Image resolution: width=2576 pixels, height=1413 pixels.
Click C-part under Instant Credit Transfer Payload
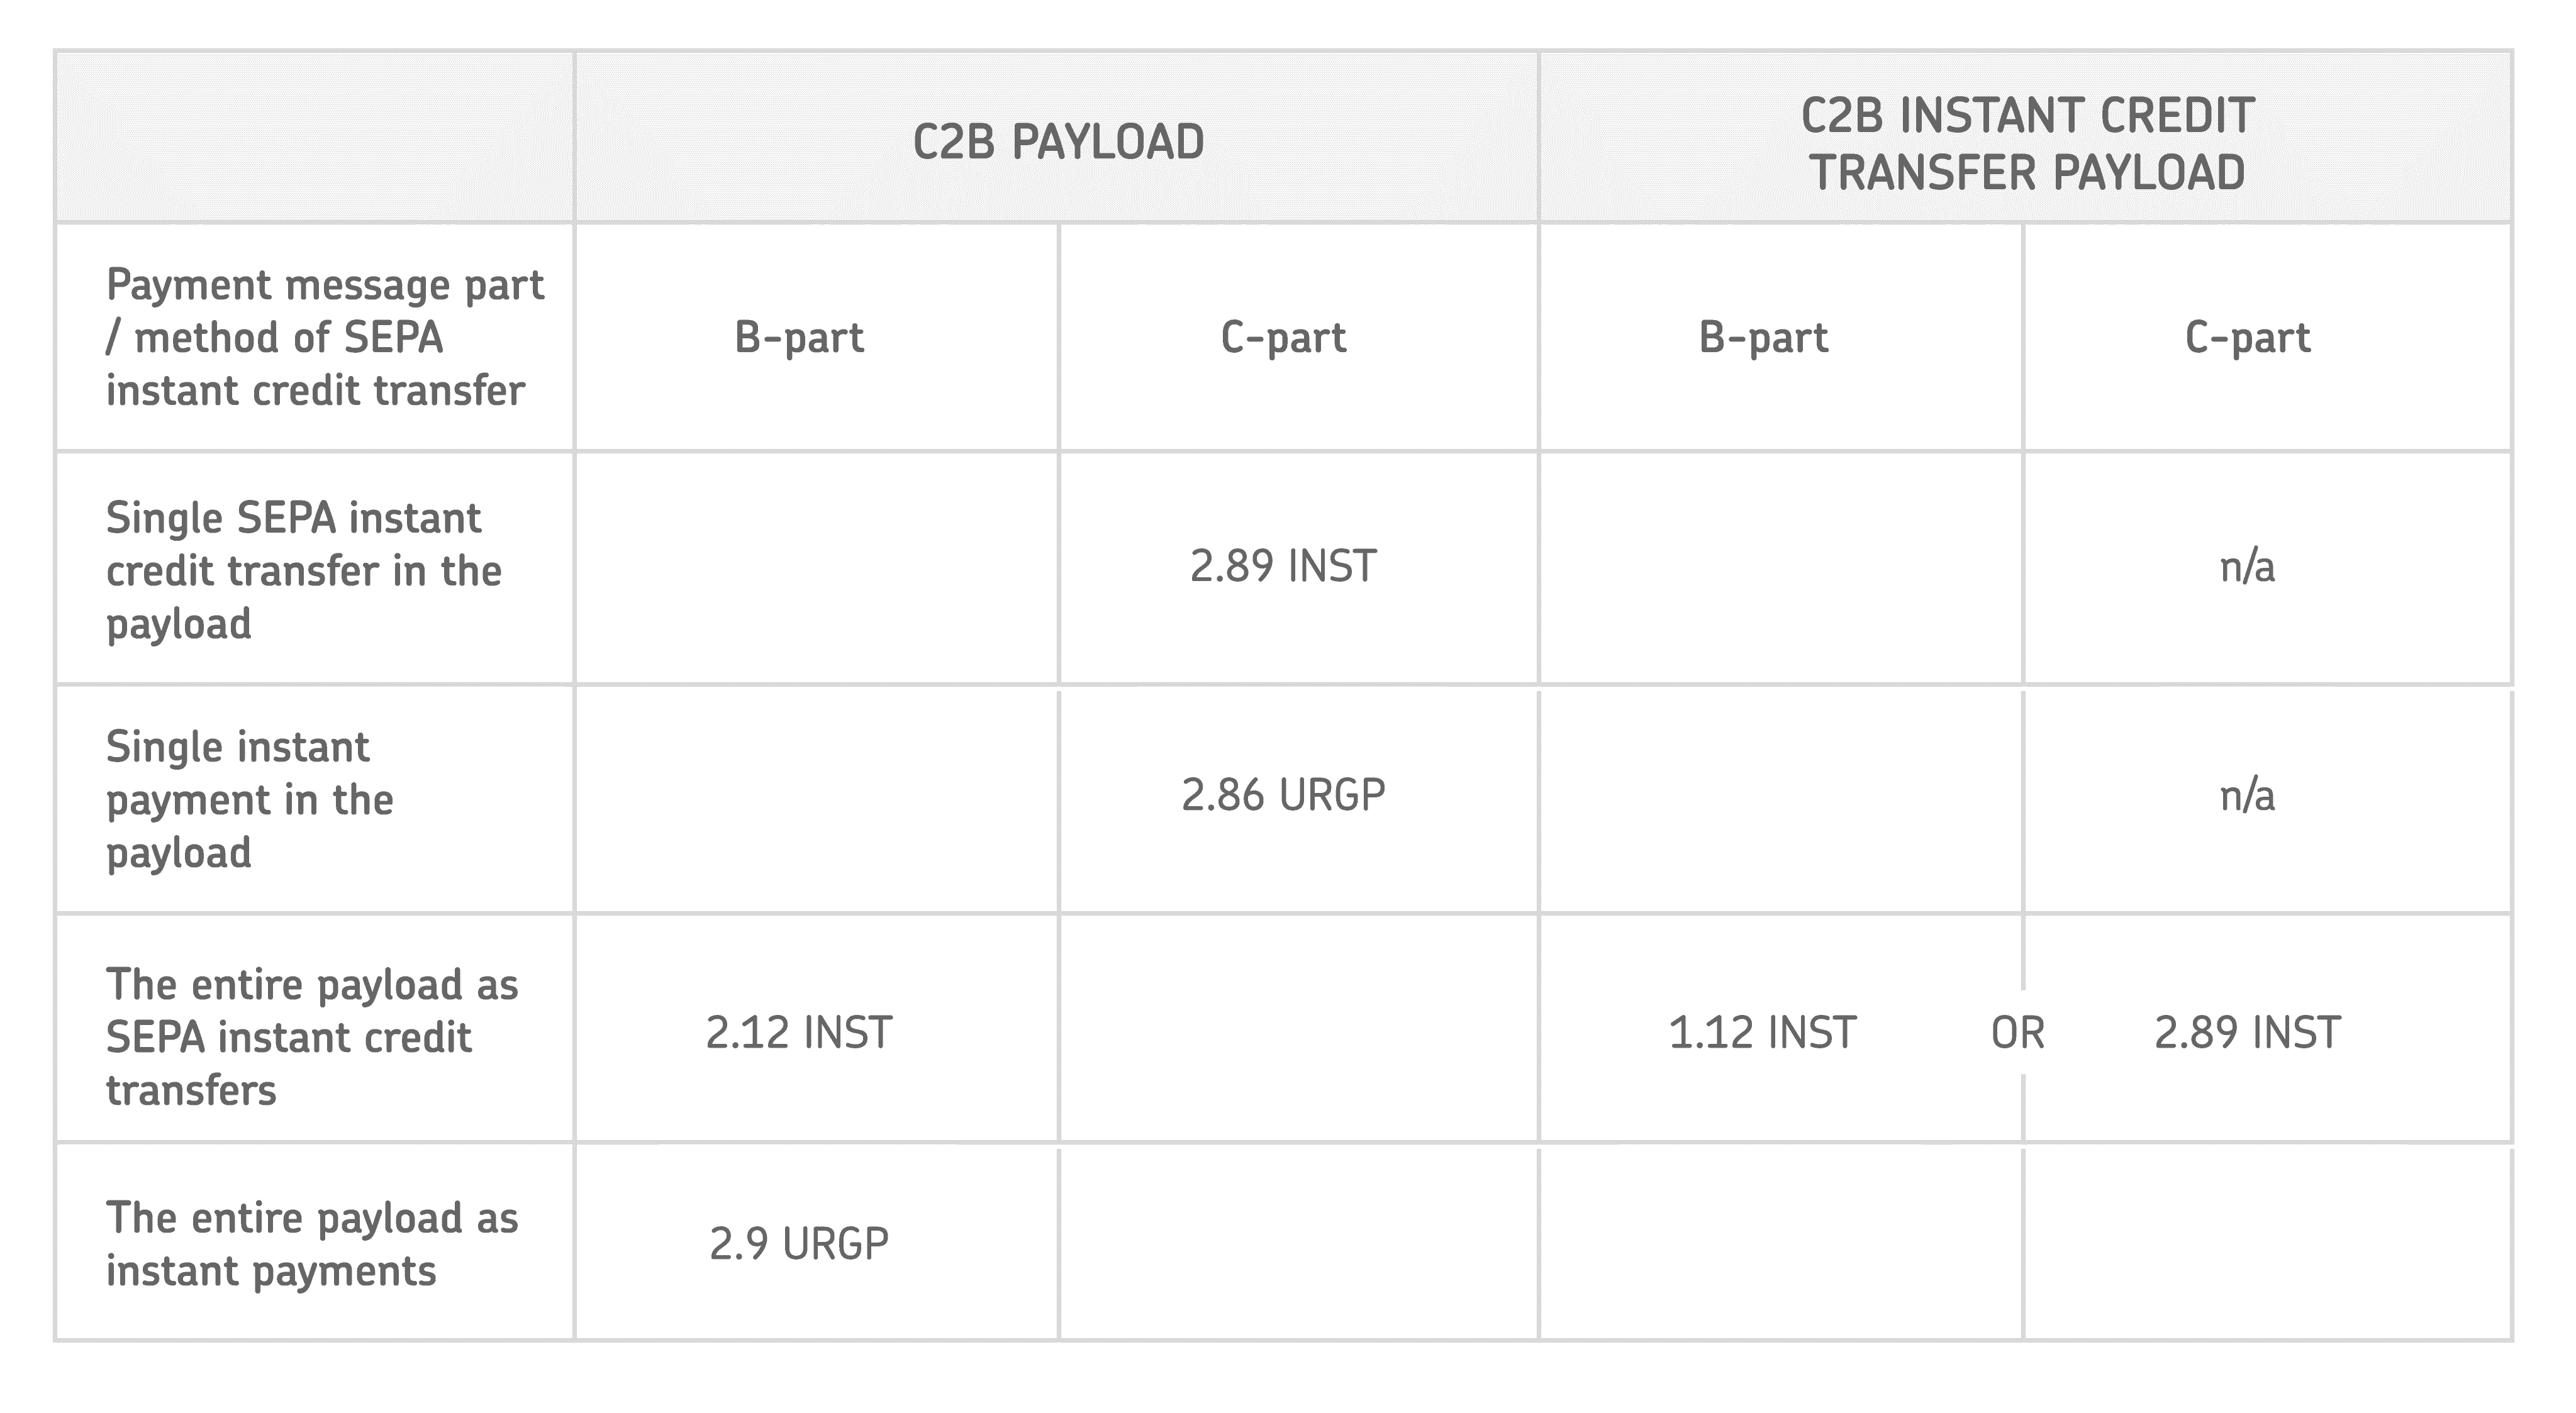[2247, 338]
